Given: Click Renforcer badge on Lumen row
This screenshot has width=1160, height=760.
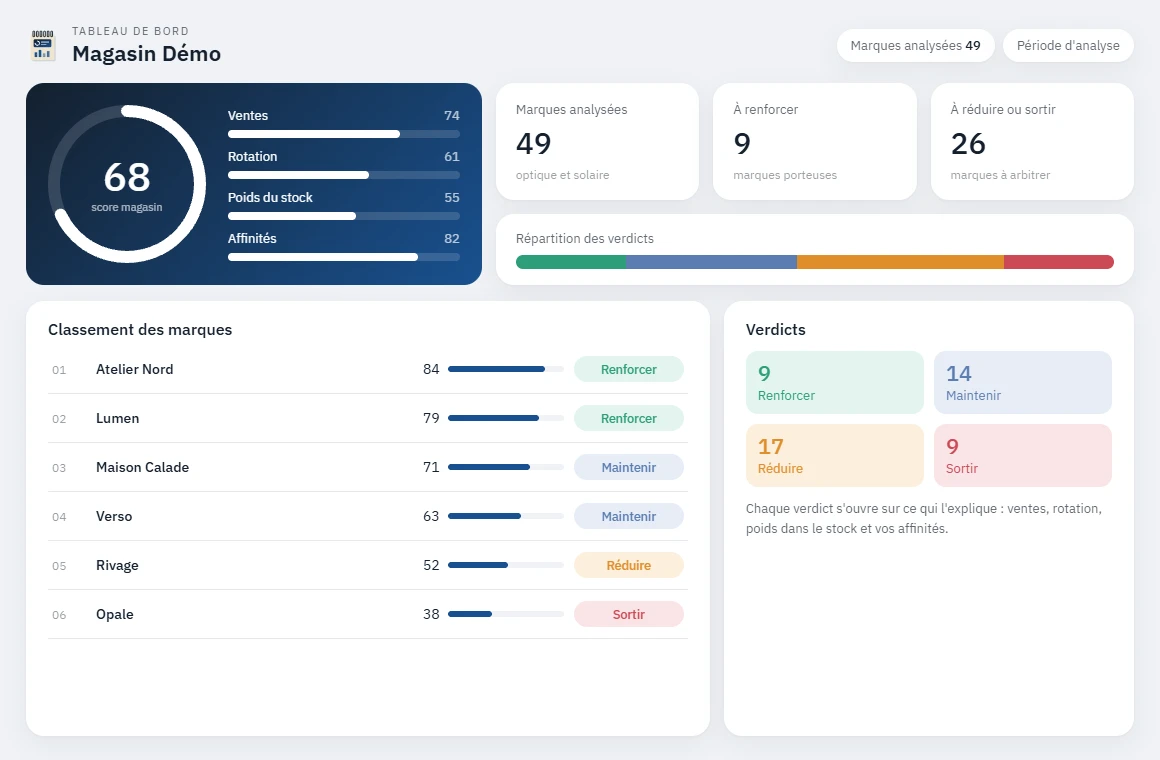Looking at the screenshot, I should point(629,418).
